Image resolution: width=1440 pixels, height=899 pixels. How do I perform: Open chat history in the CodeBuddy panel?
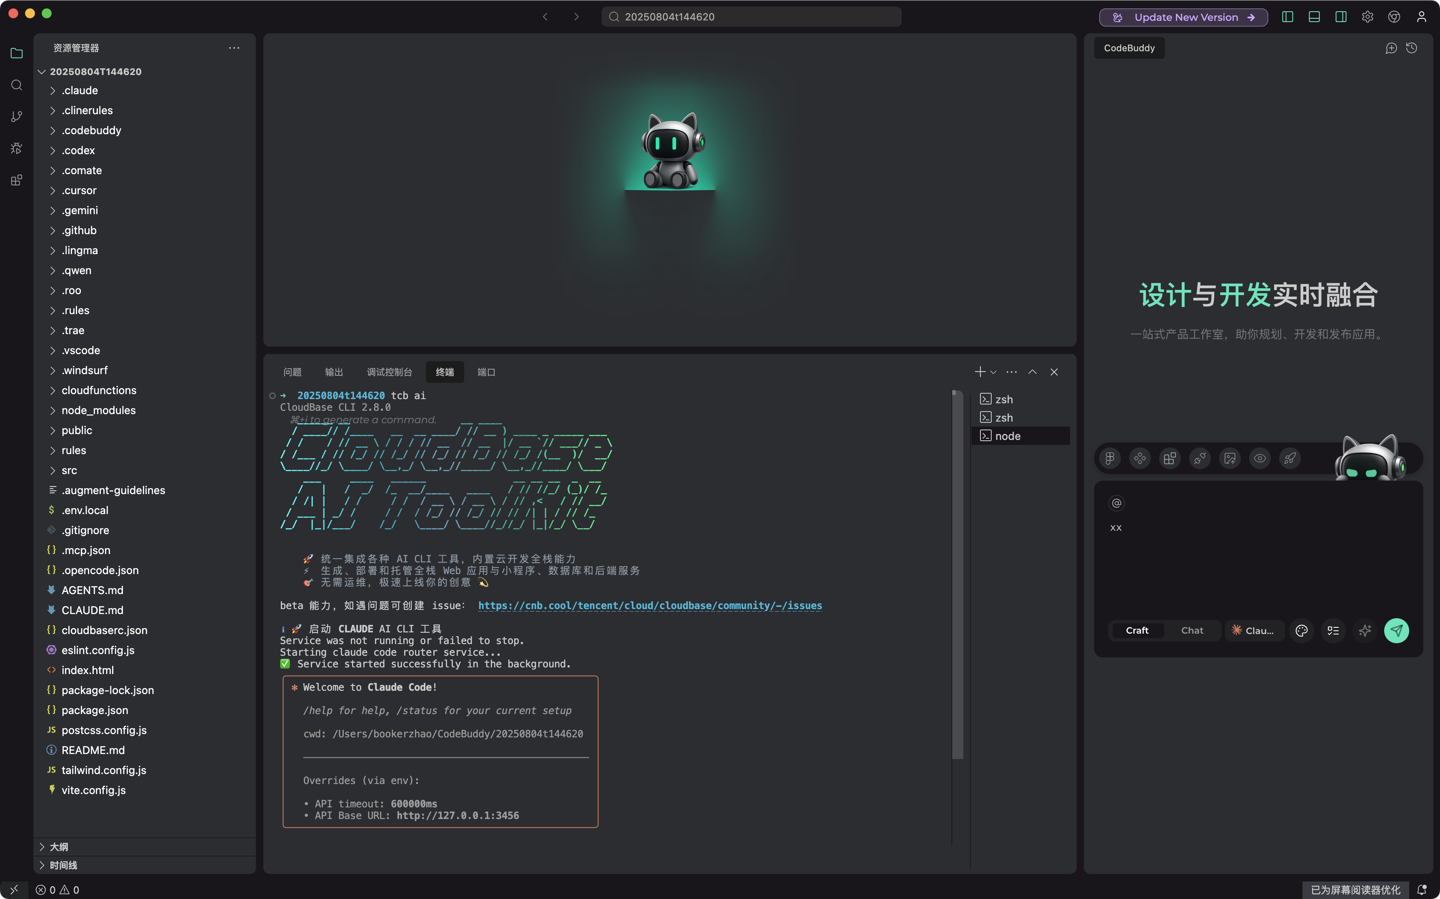coord(1412,48)
